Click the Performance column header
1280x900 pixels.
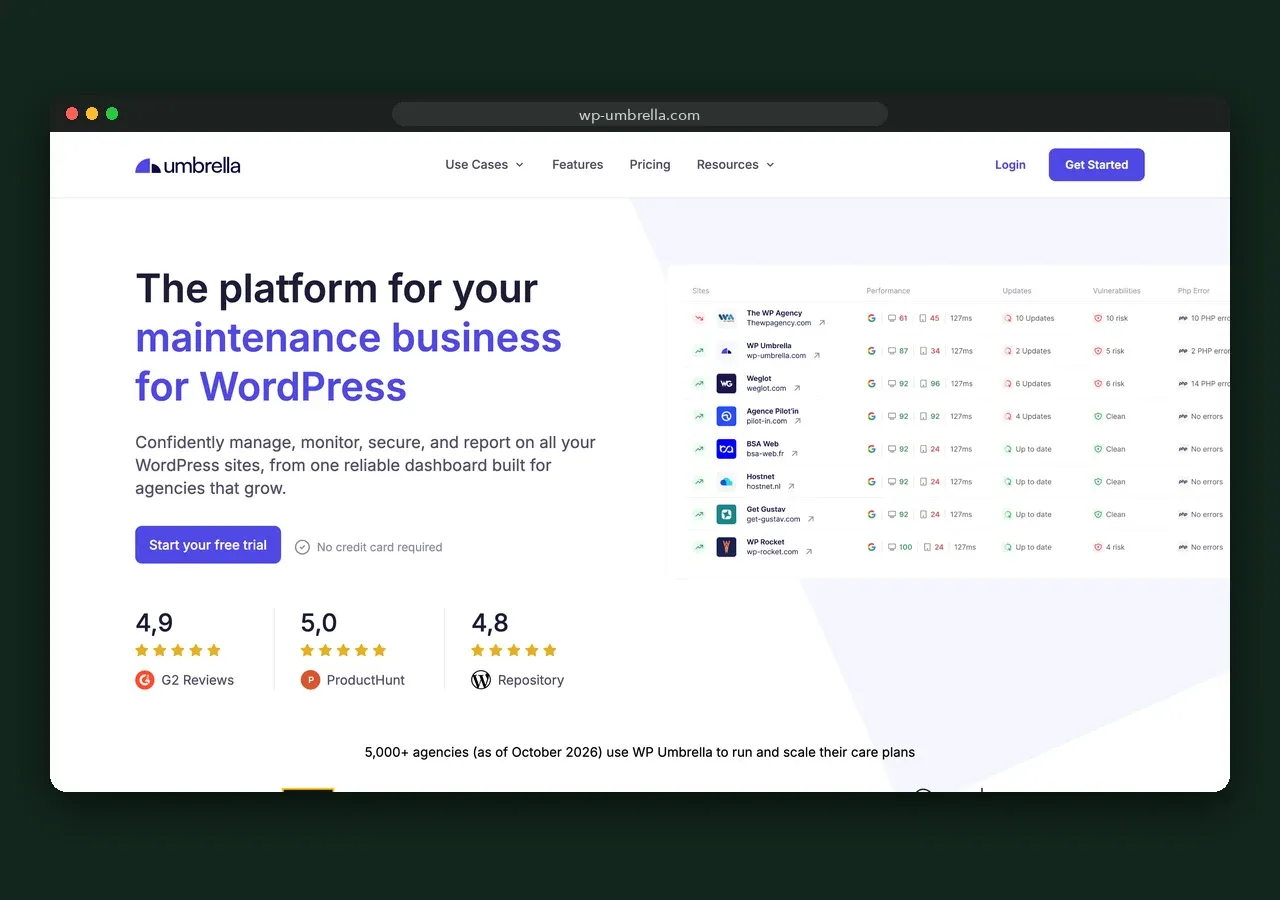pyautogui.click(x=888, y=291)
